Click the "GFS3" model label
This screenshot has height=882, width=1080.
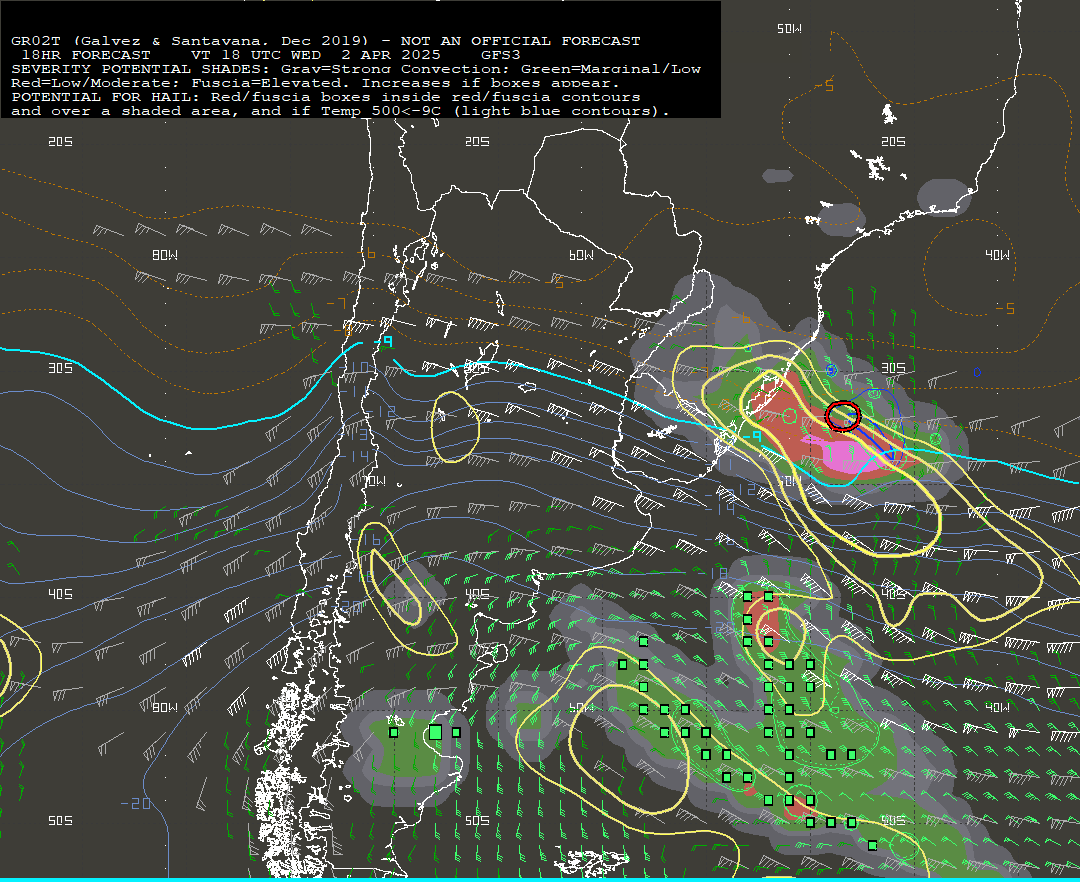coord(501,55)
